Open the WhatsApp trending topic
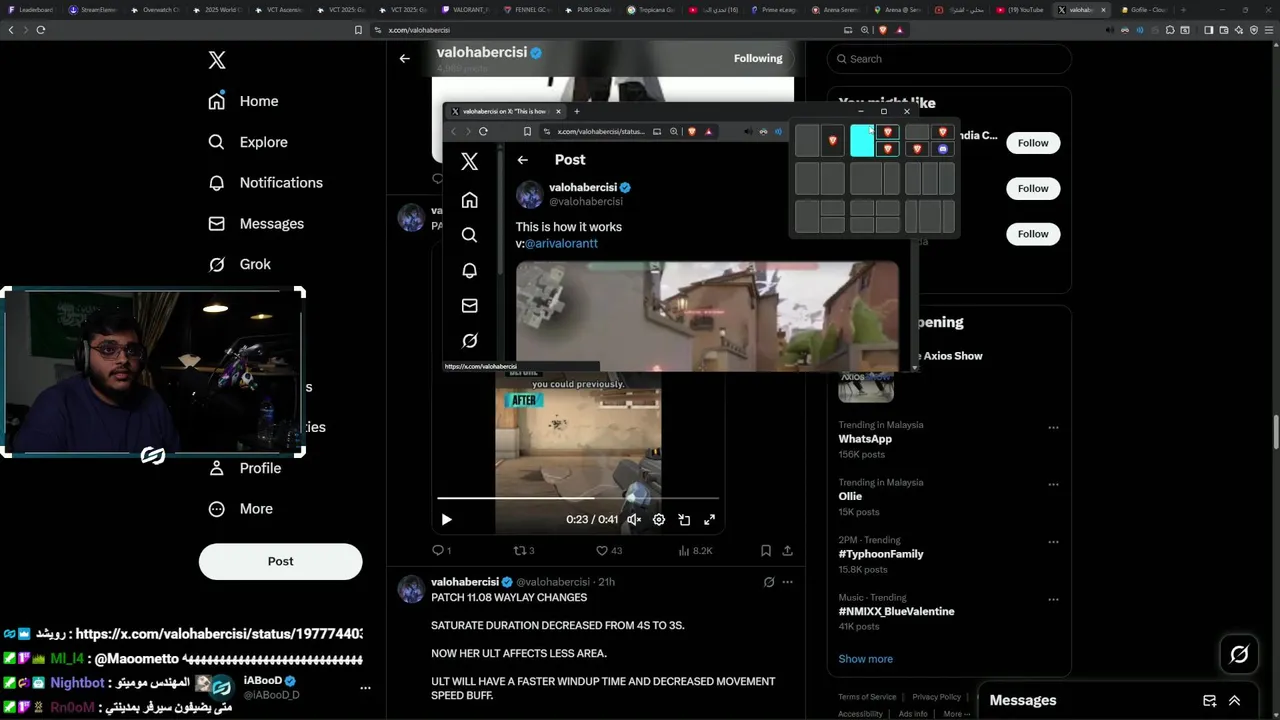The height and width of the screenshot is (720, 1280). (865, 439)
